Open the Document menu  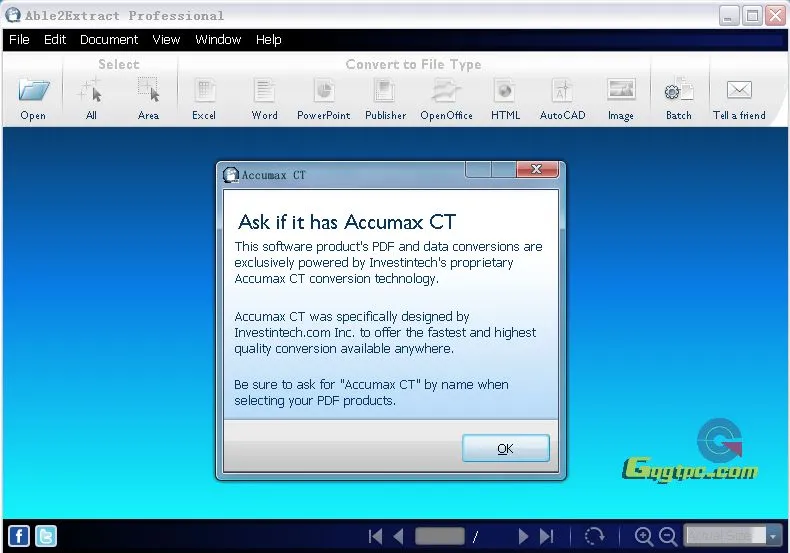(x=109, y=40)
